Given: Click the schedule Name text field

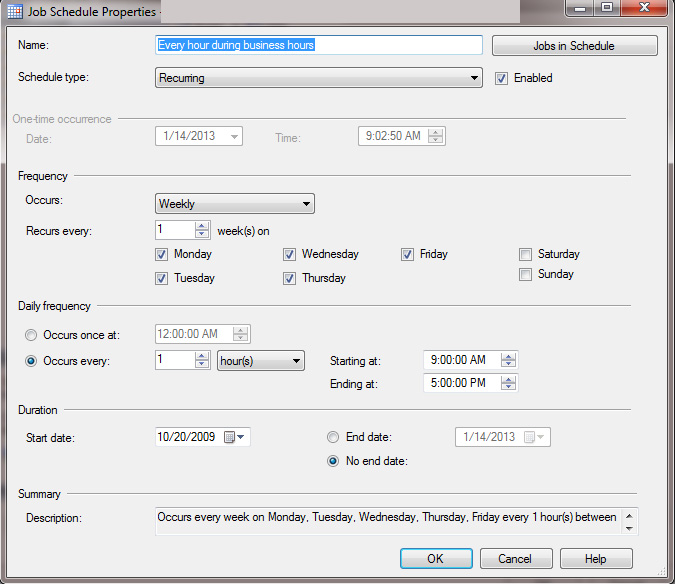Looking at the screenshot, I should click(319, 45).
